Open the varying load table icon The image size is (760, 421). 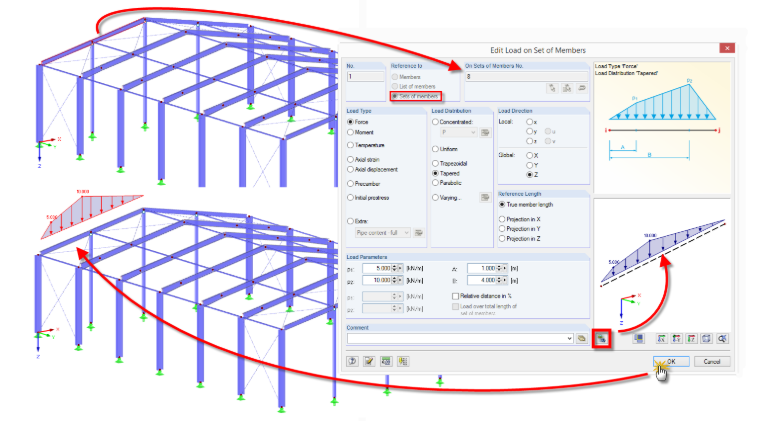coord(485,197)
